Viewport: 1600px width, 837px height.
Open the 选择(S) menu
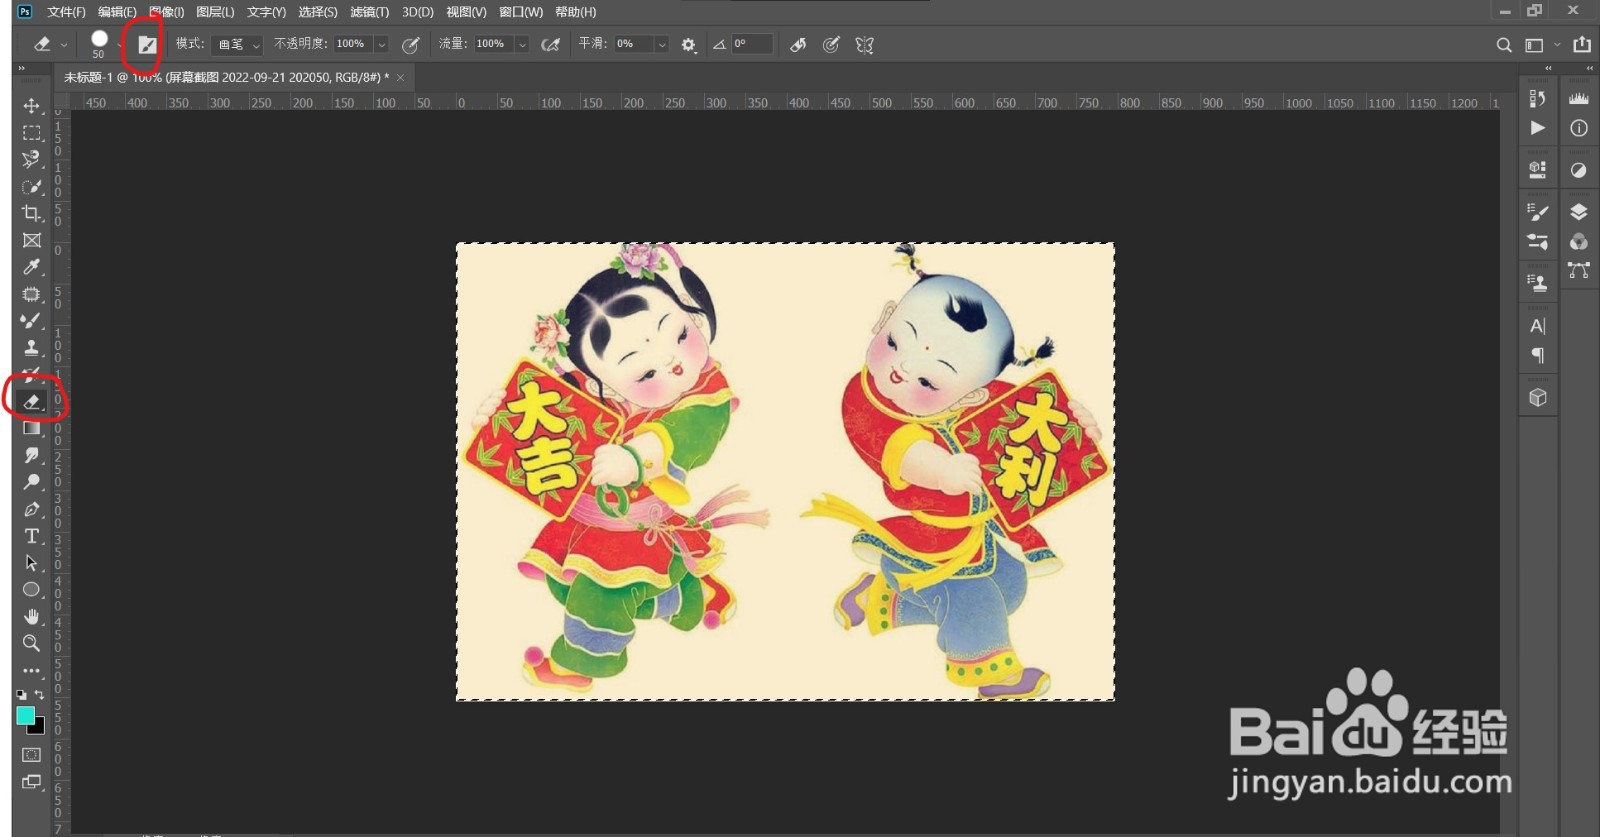click(x=318, y=12)
